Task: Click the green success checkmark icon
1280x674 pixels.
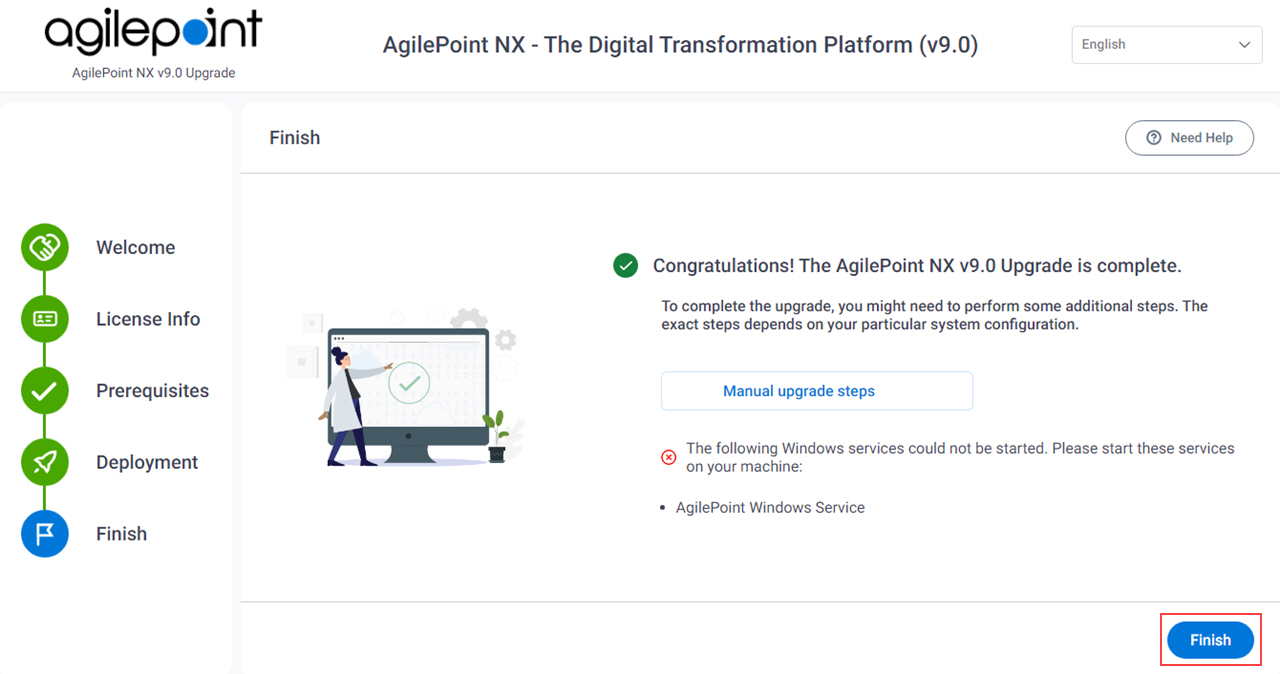Action: click(x=626, y=266)
